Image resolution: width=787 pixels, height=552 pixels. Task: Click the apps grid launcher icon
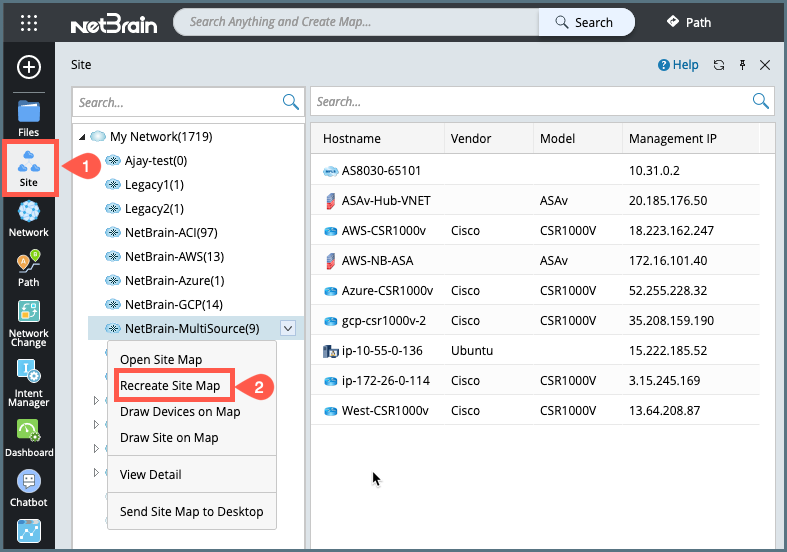[29, 22]
